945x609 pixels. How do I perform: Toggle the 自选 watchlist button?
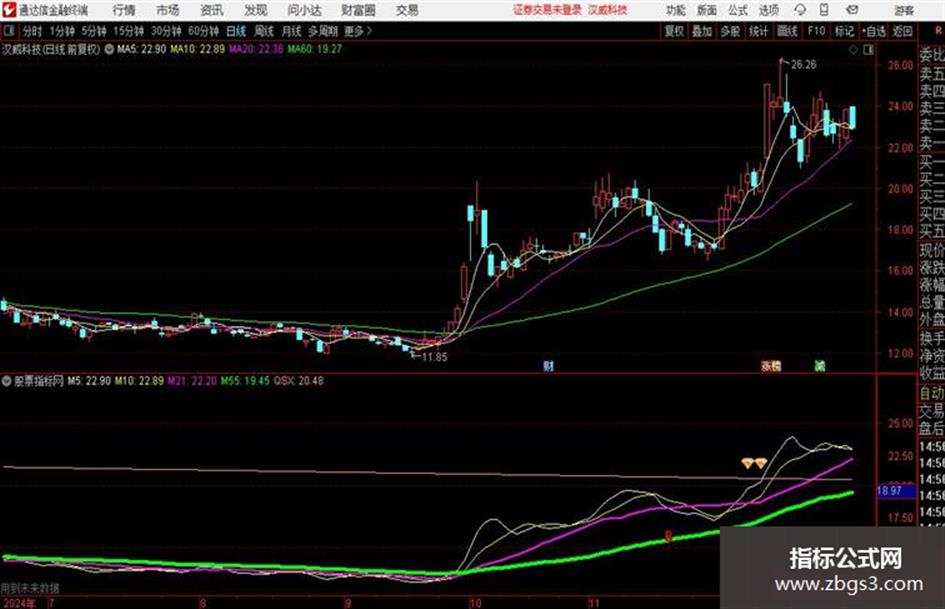[874, 31]
